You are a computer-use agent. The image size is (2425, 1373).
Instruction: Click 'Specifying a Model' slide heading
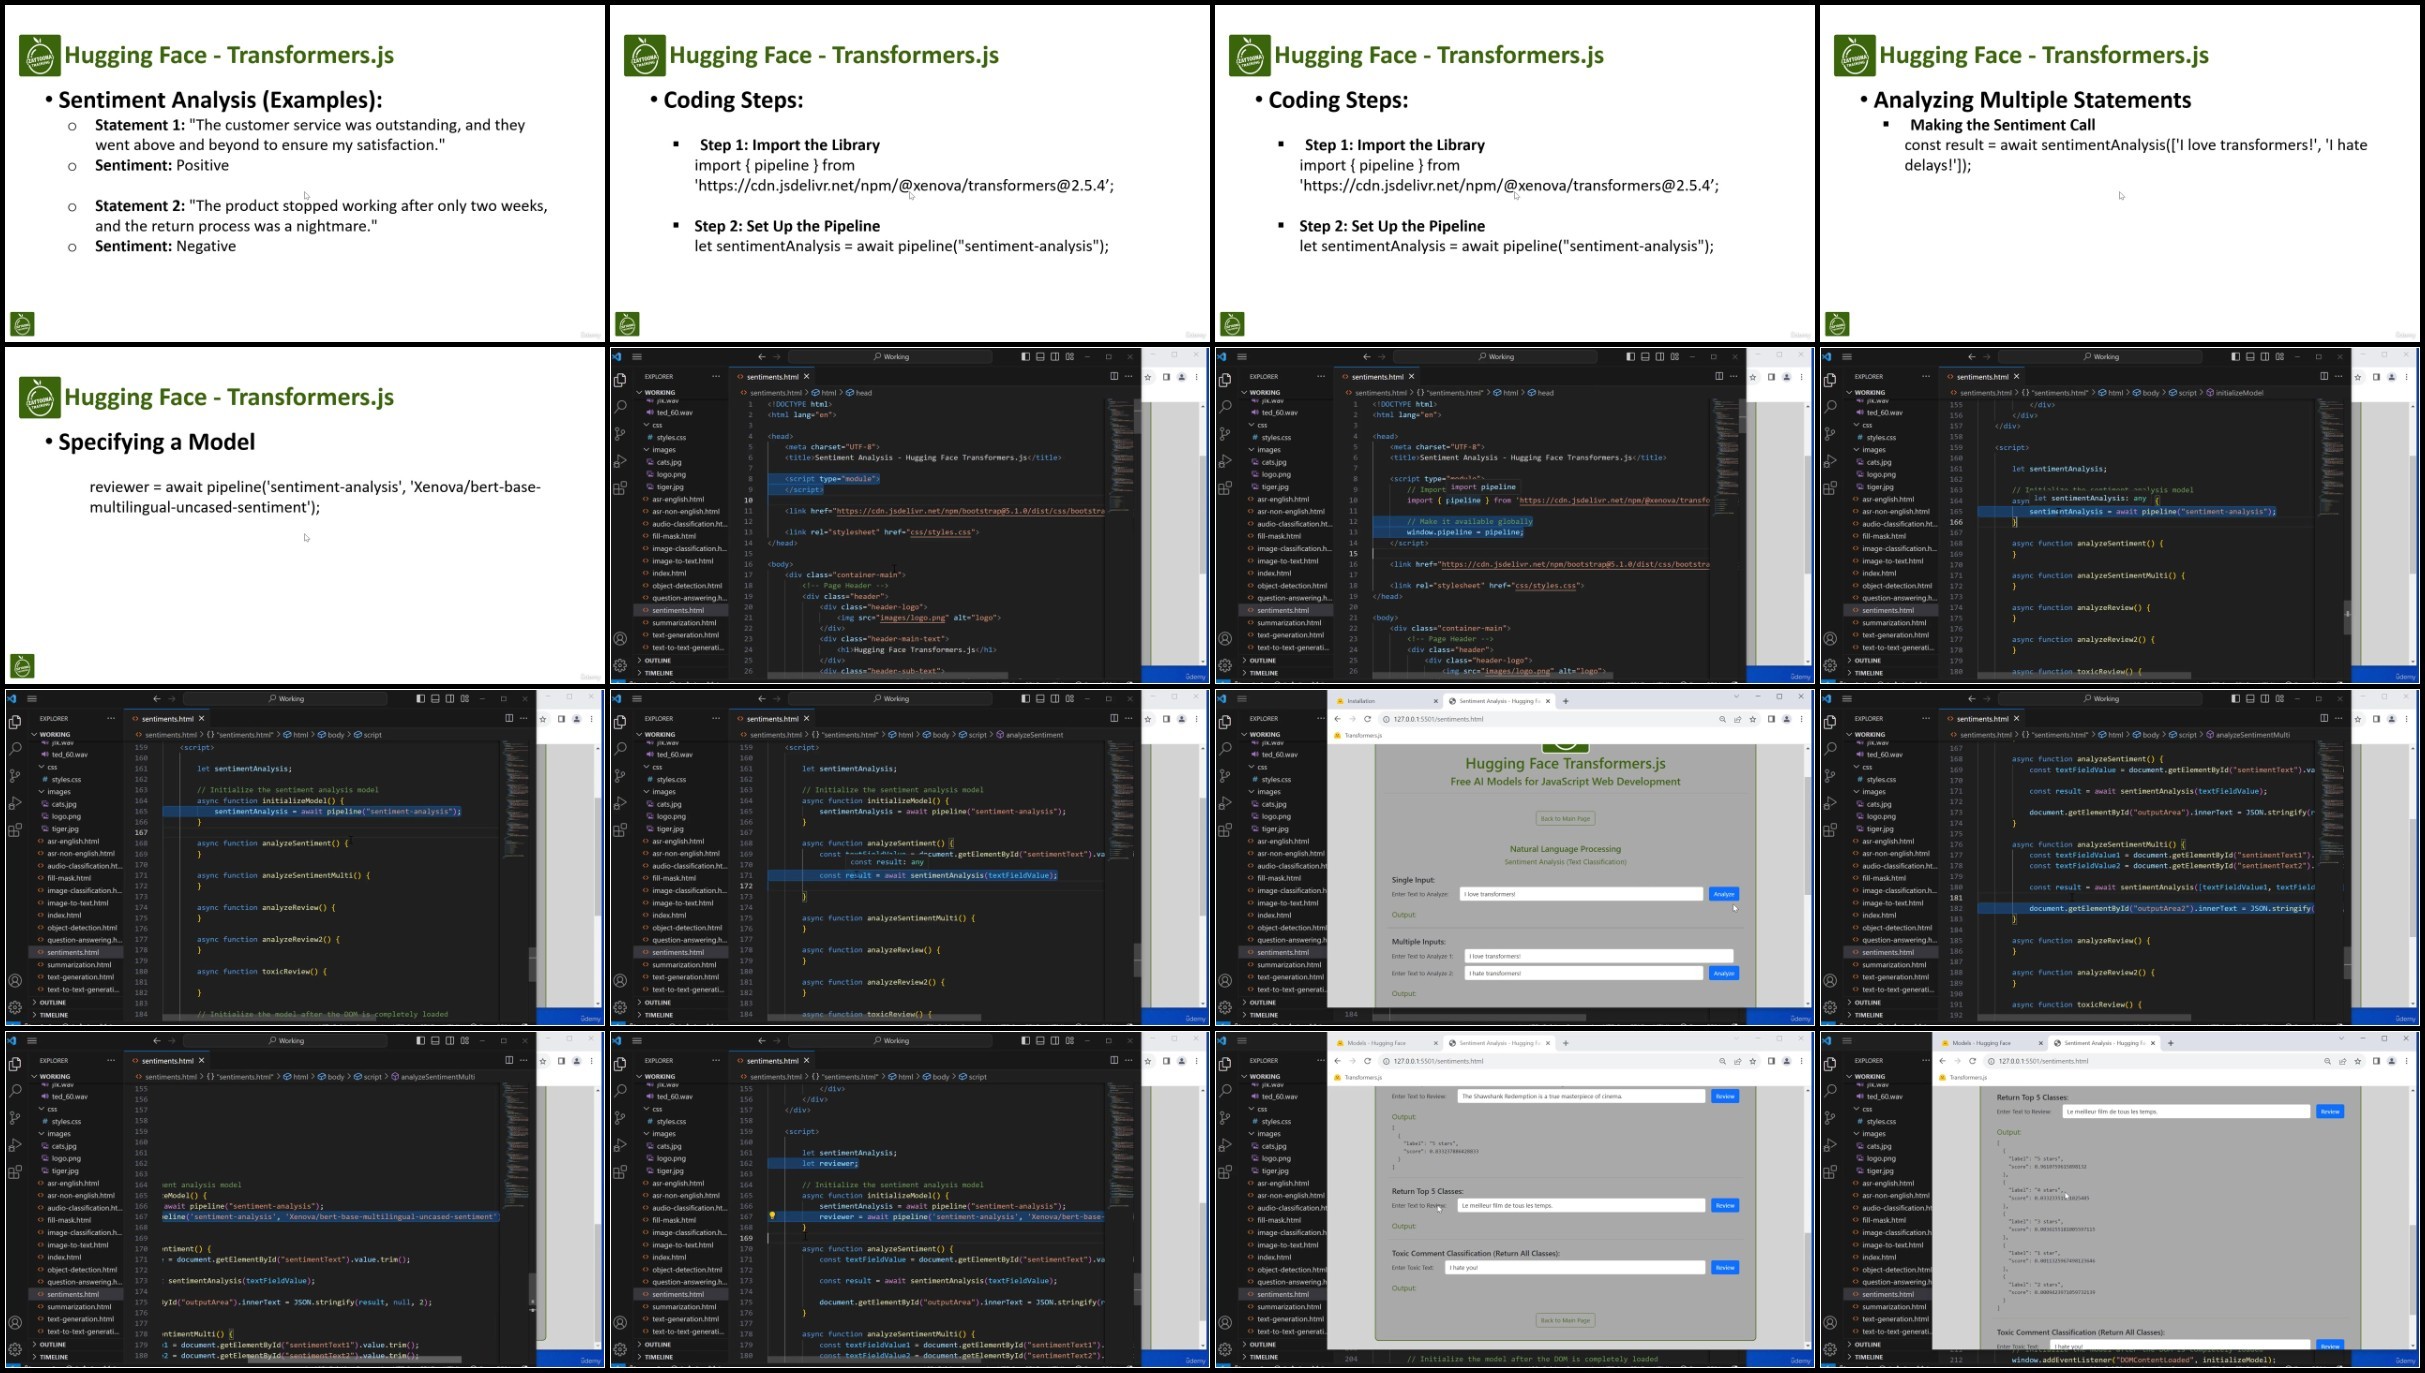pyautogui.click(x=156, y=442)
